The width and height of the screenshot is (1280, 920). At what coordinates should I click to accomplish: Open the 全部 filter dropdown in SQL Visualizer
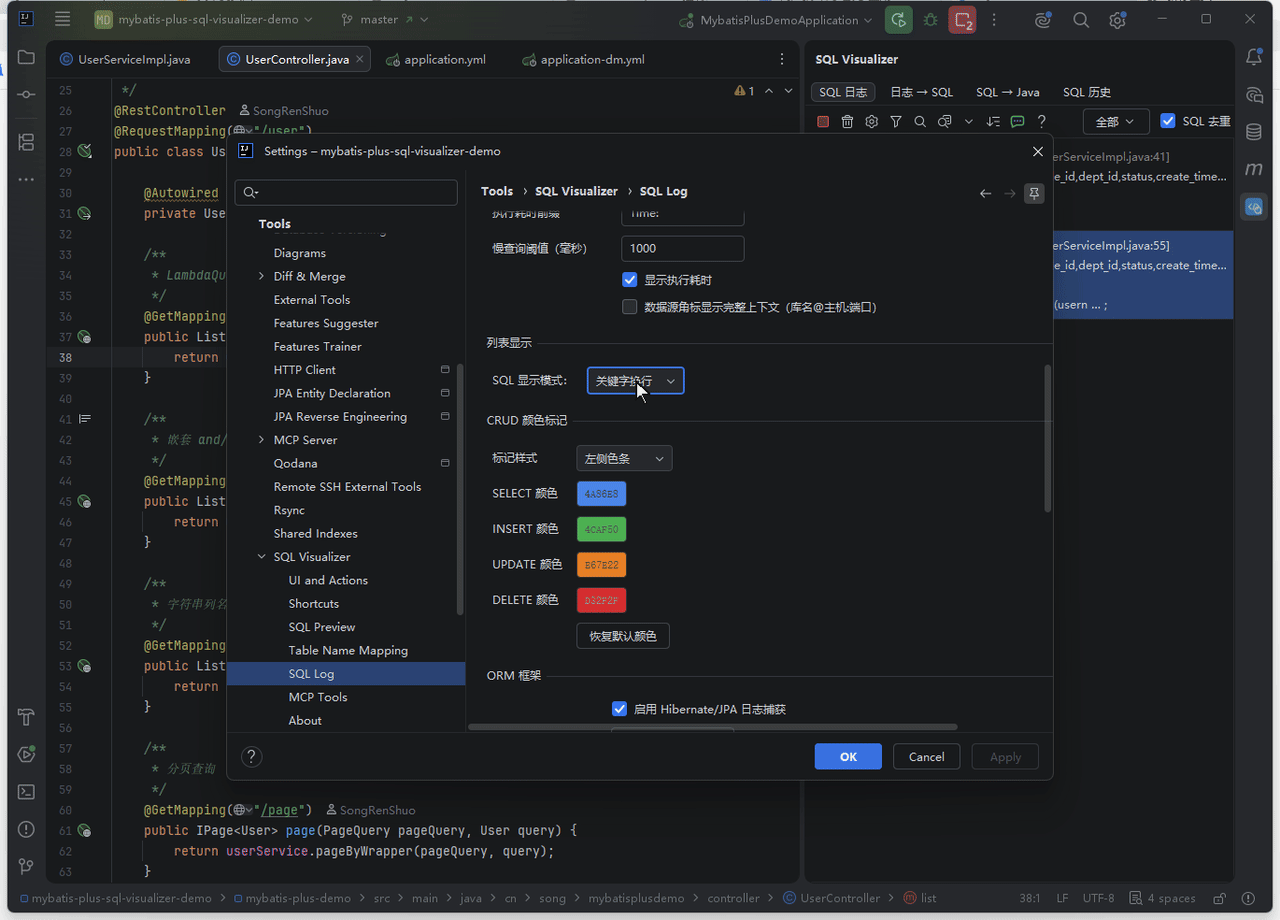[1116, 121]
